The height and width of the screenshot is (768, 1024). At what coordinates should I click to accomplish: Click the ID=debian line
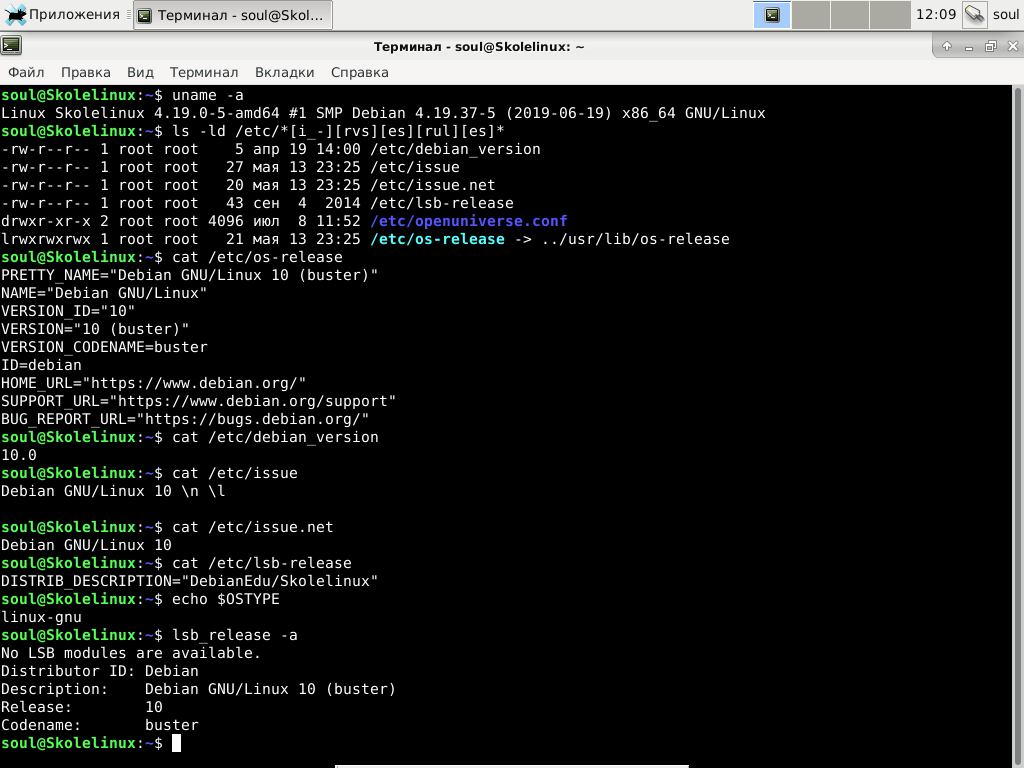(41, 365)
